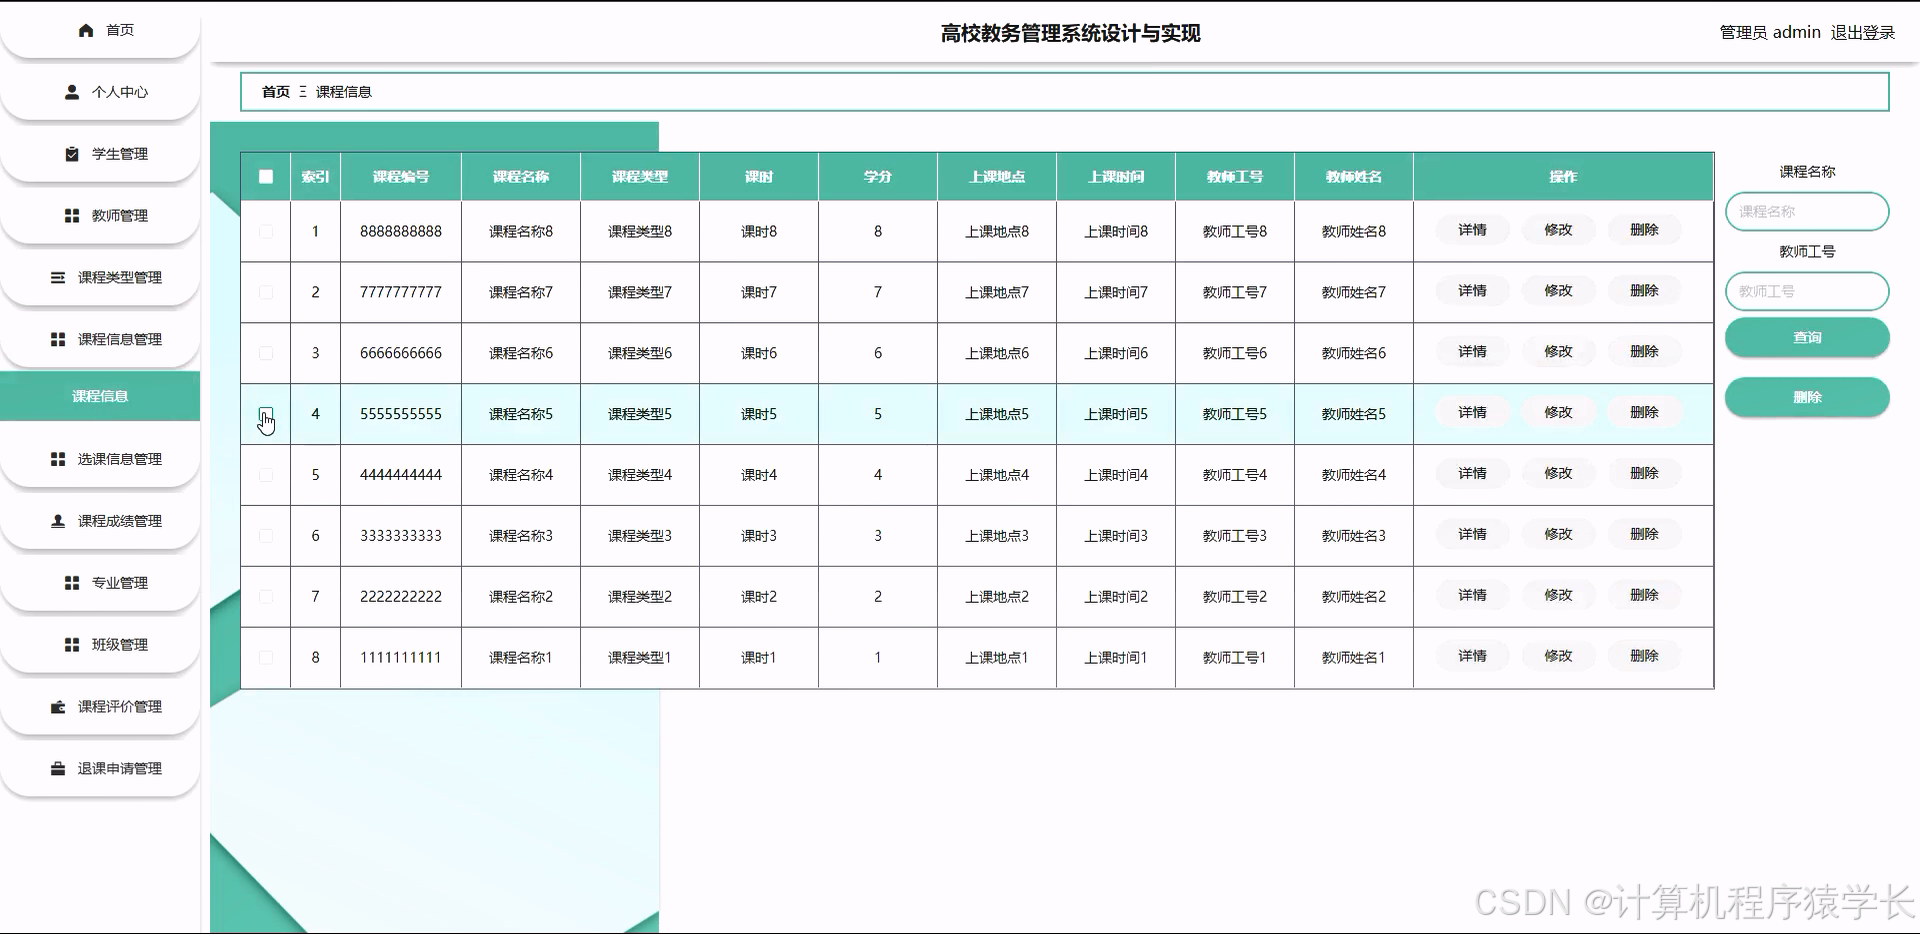This screenshot has height=934, width=1920.
Task: Click the 课程名称 input field
Action: (1806, 211)
